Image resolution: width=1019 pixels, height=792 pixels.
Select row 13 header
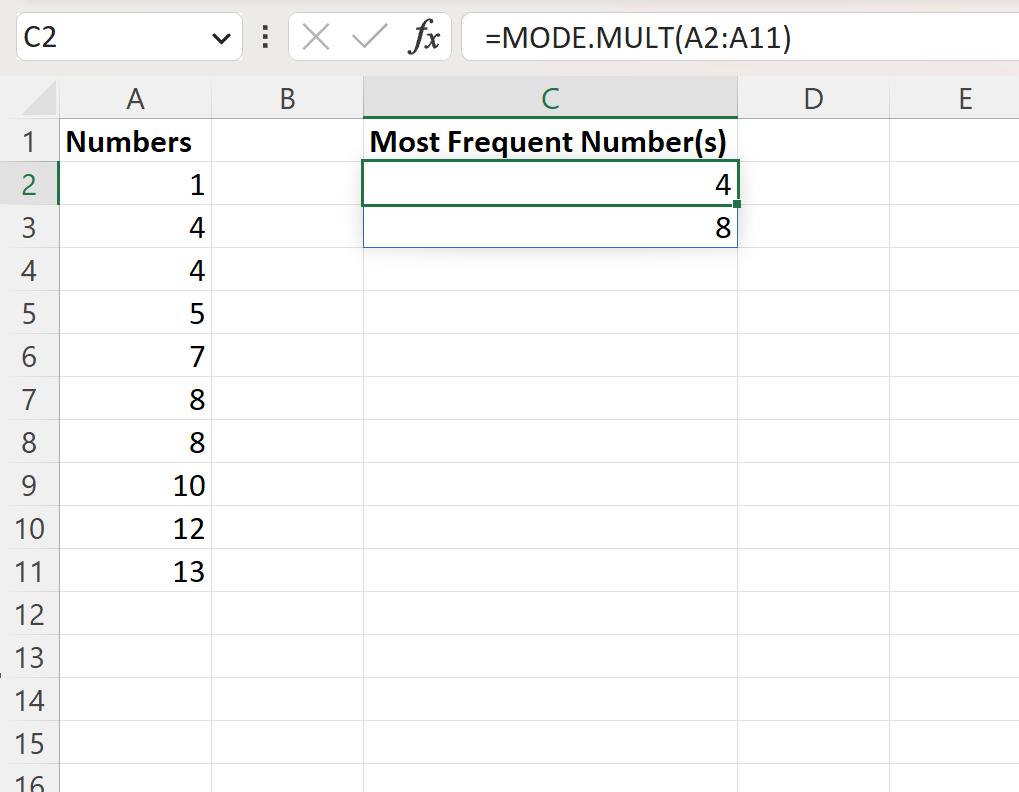click(29, 658)
